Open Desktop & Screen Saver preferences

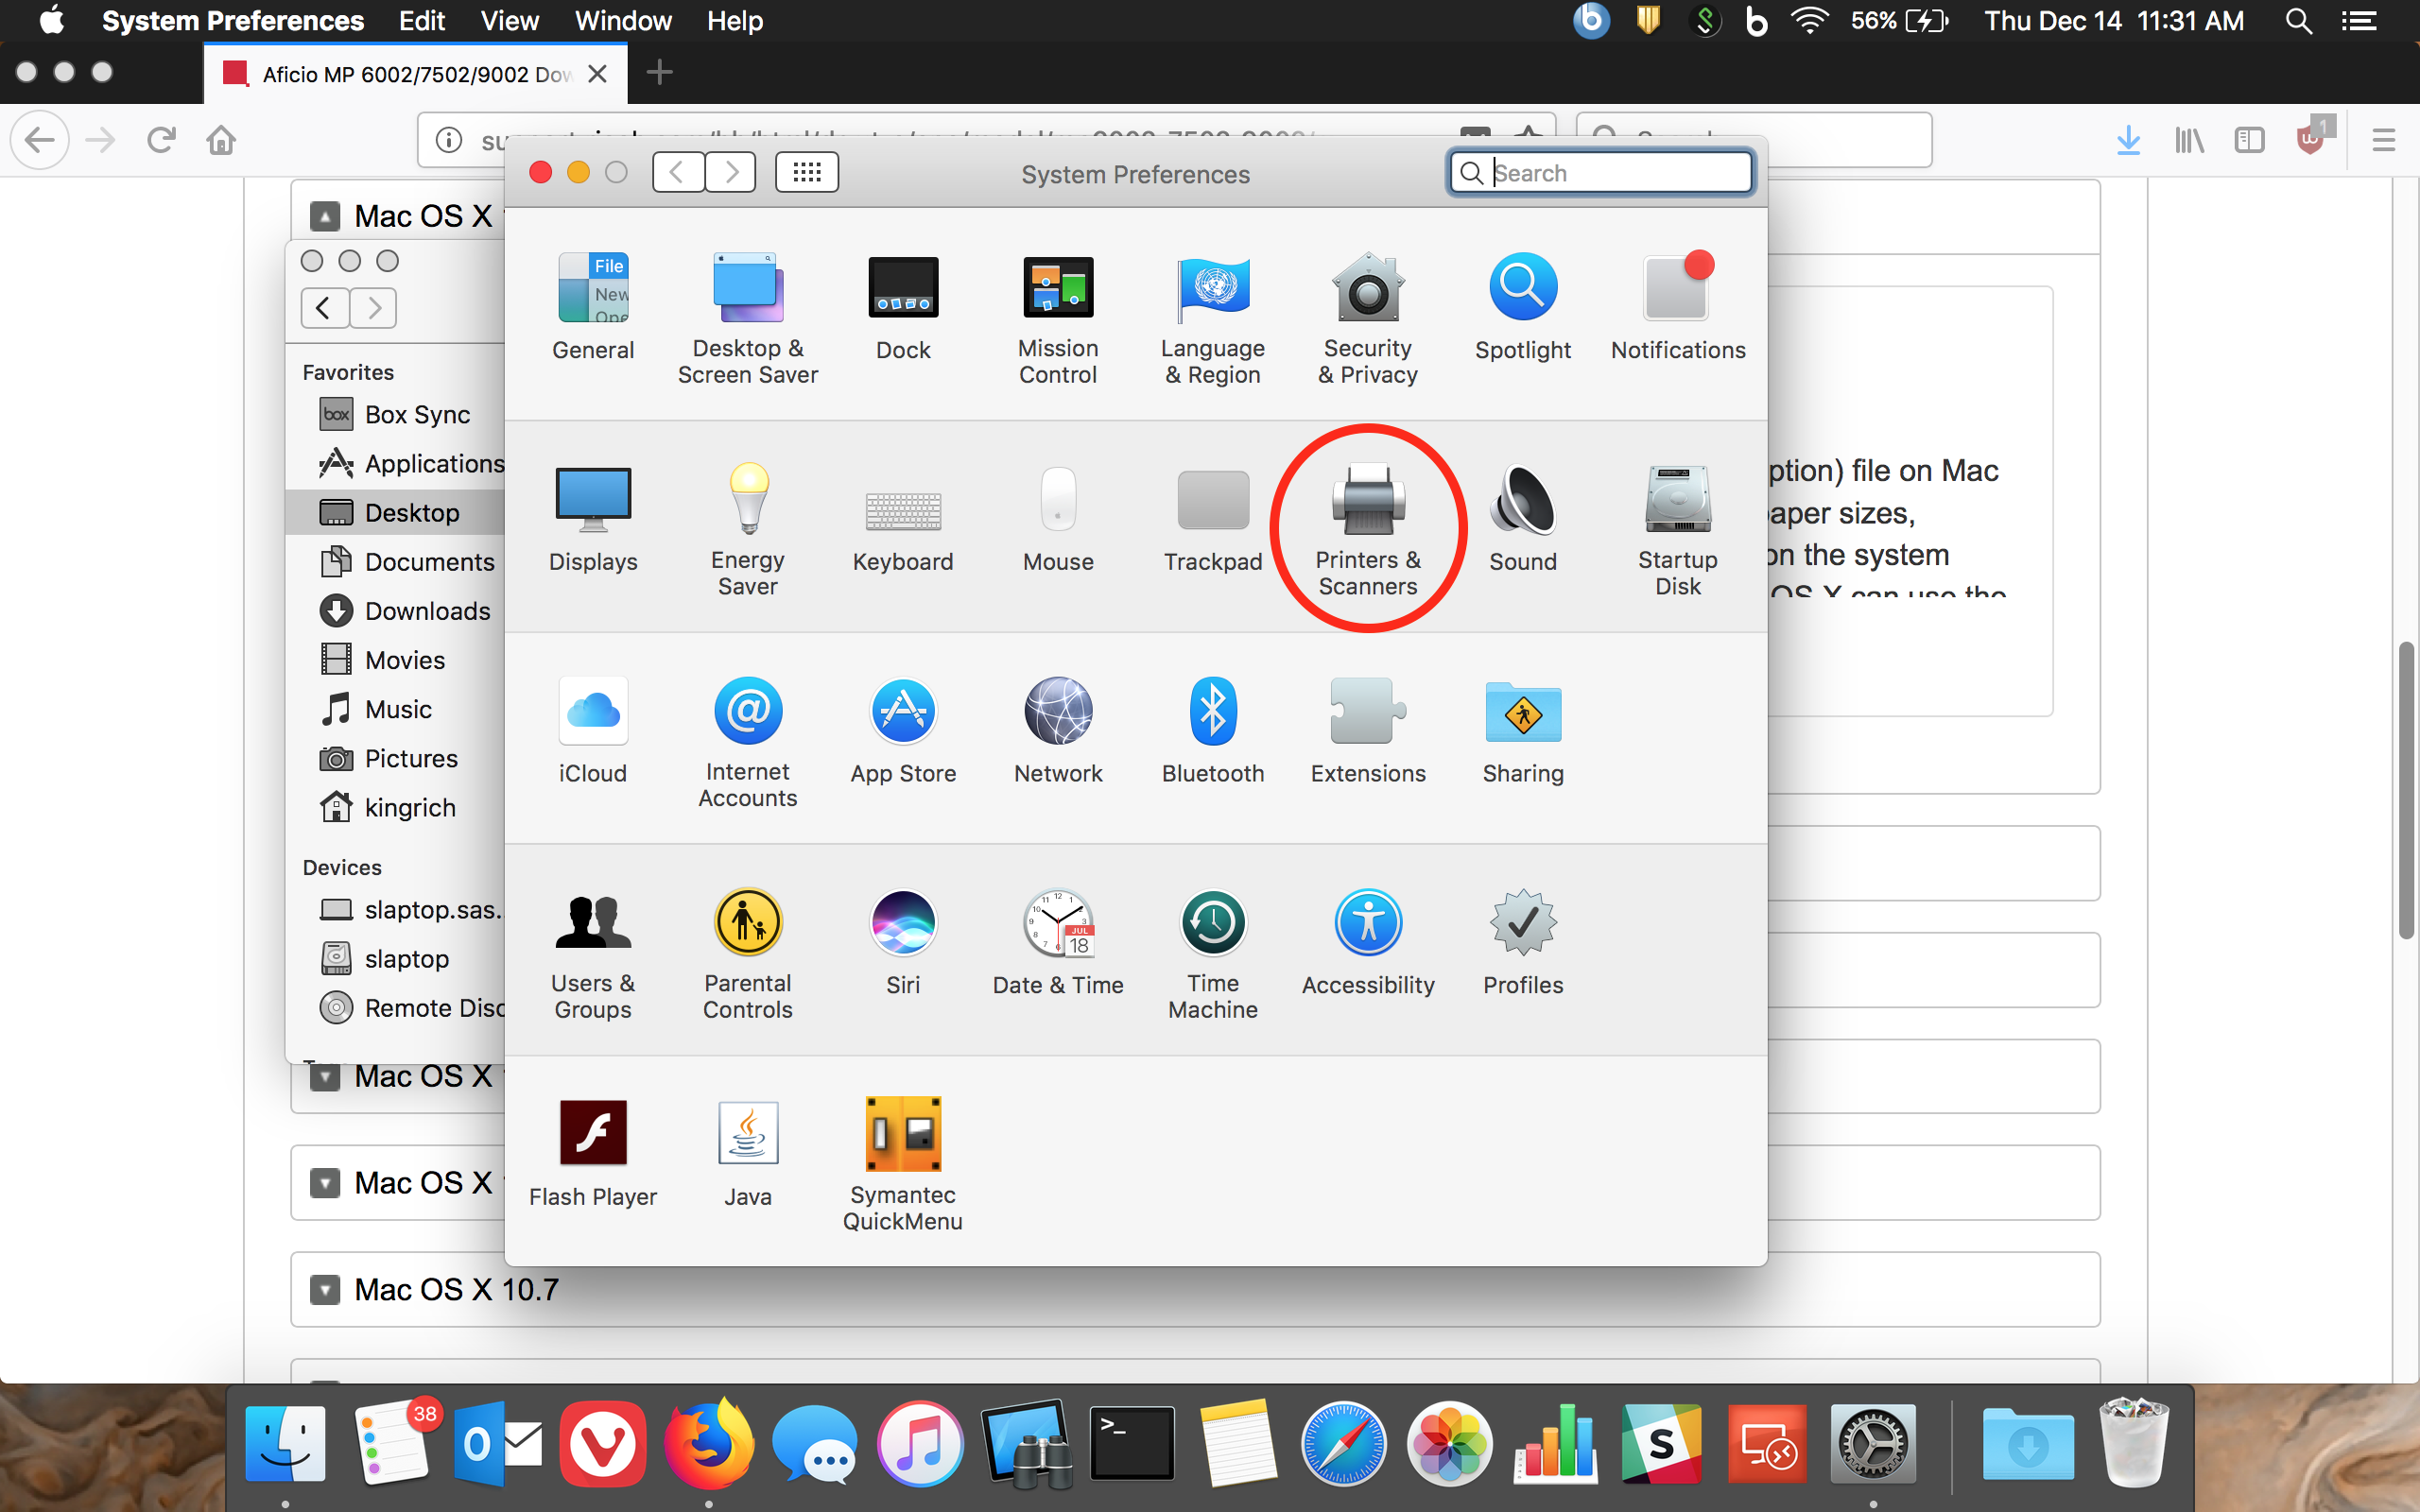click(x=748, y=319)
